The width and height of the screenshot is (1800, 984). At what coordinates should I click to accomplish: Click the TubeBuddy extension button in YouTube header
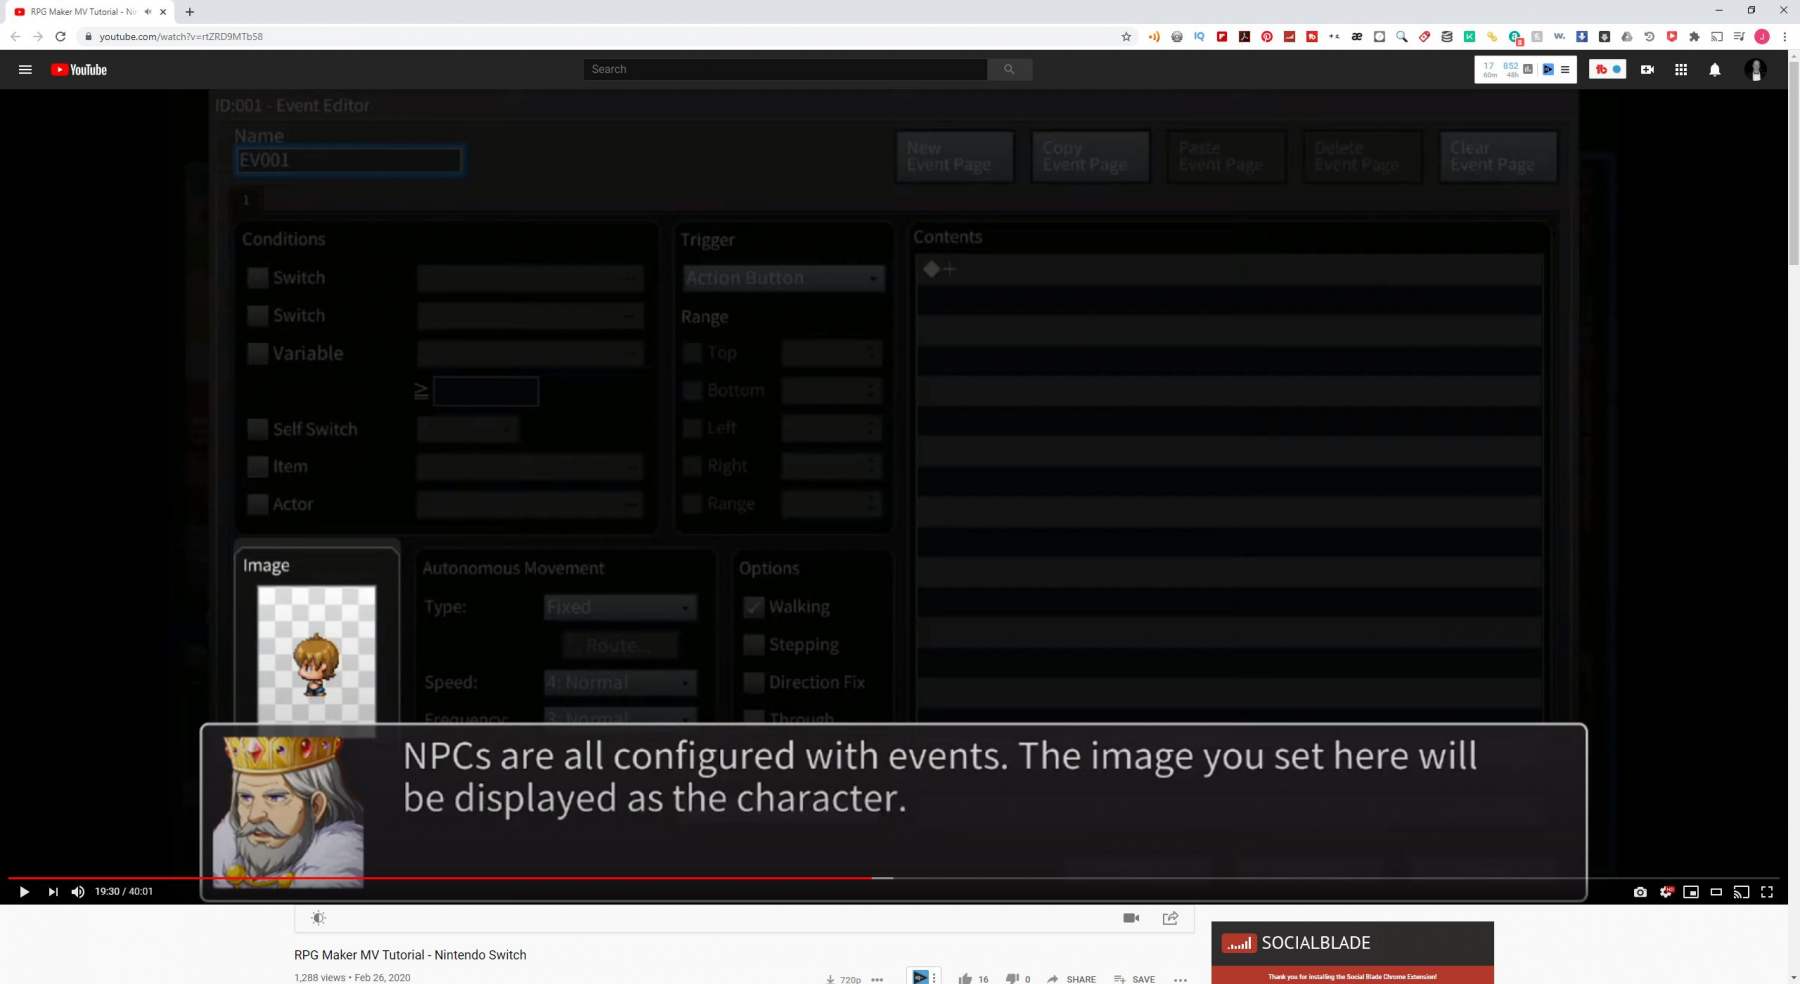tap(1607, 70)
